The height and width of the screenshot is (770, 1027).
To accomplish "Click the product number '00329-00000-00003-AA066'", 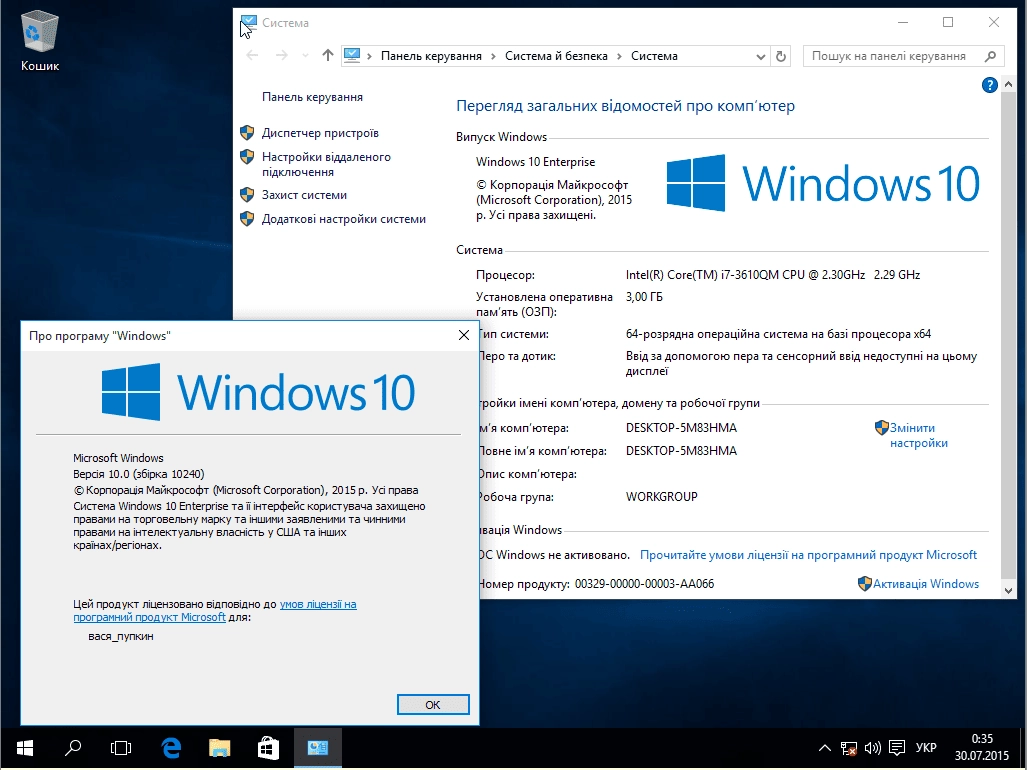I will coord(644,584).
